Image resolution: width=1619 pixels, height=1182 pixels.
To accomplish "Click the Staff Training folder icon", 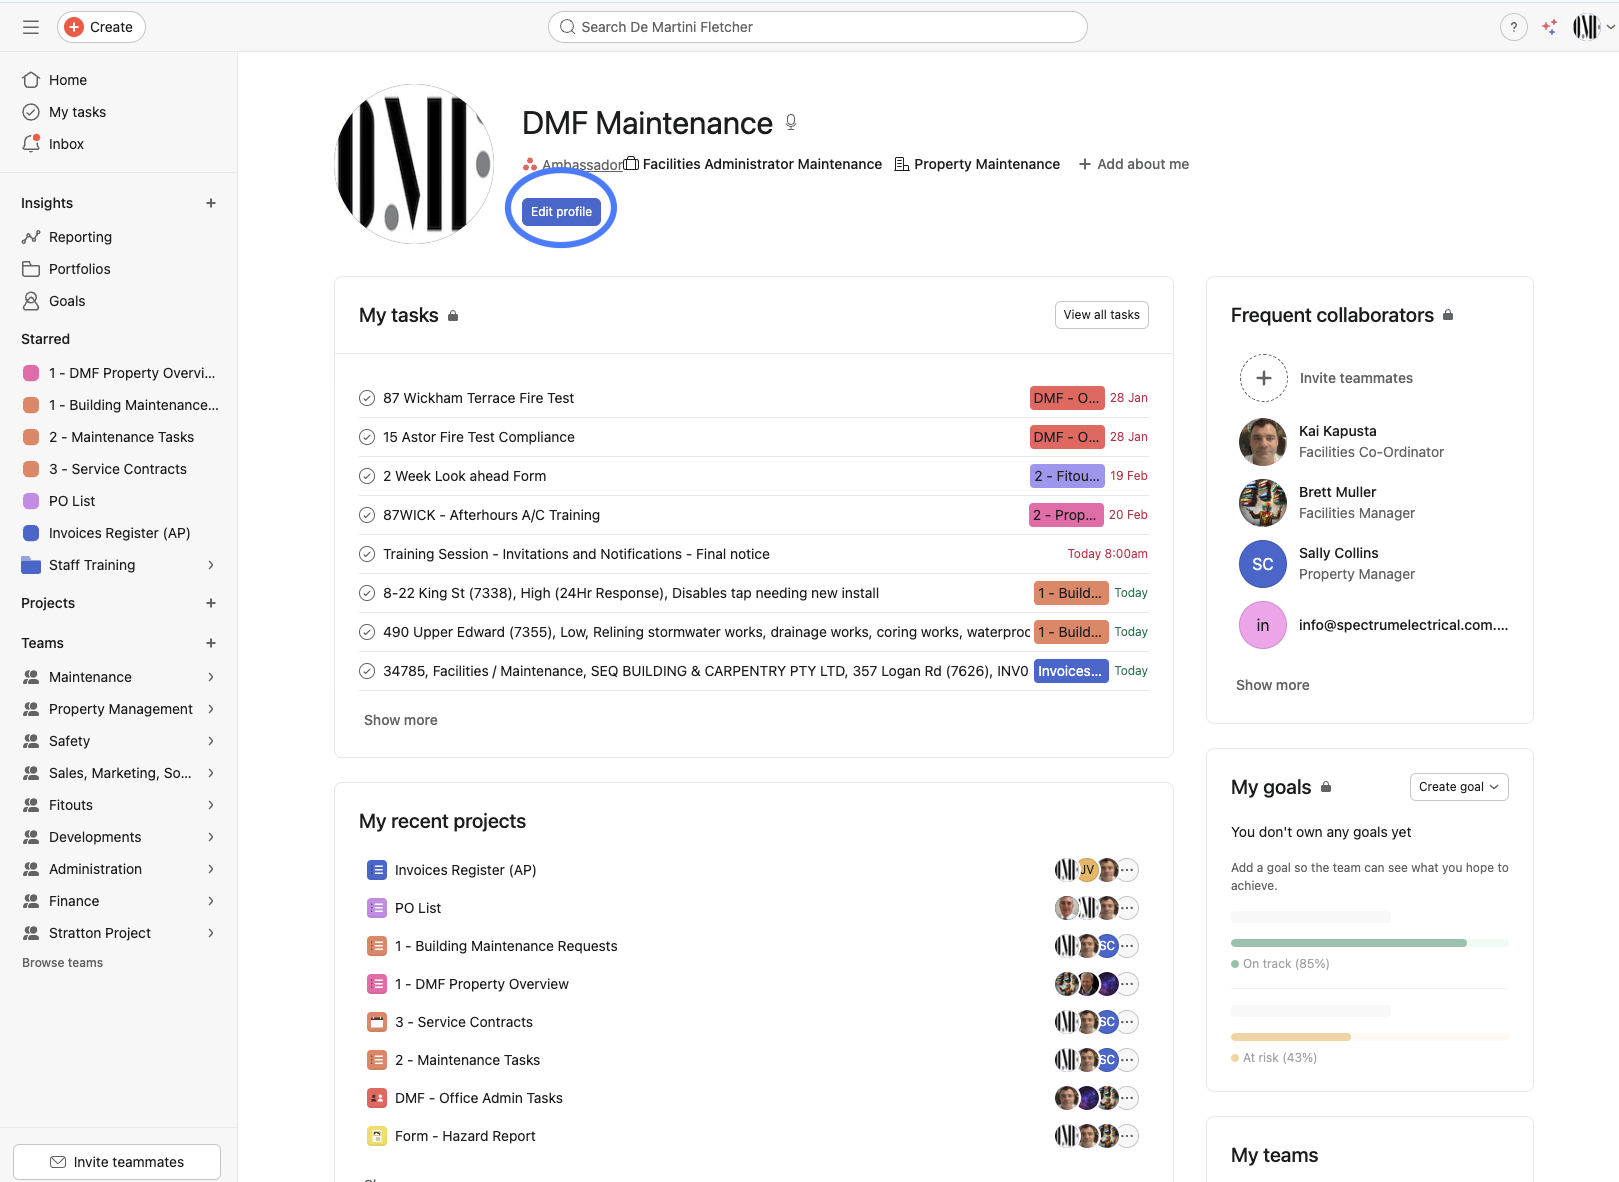I will (x=31, y=565).
